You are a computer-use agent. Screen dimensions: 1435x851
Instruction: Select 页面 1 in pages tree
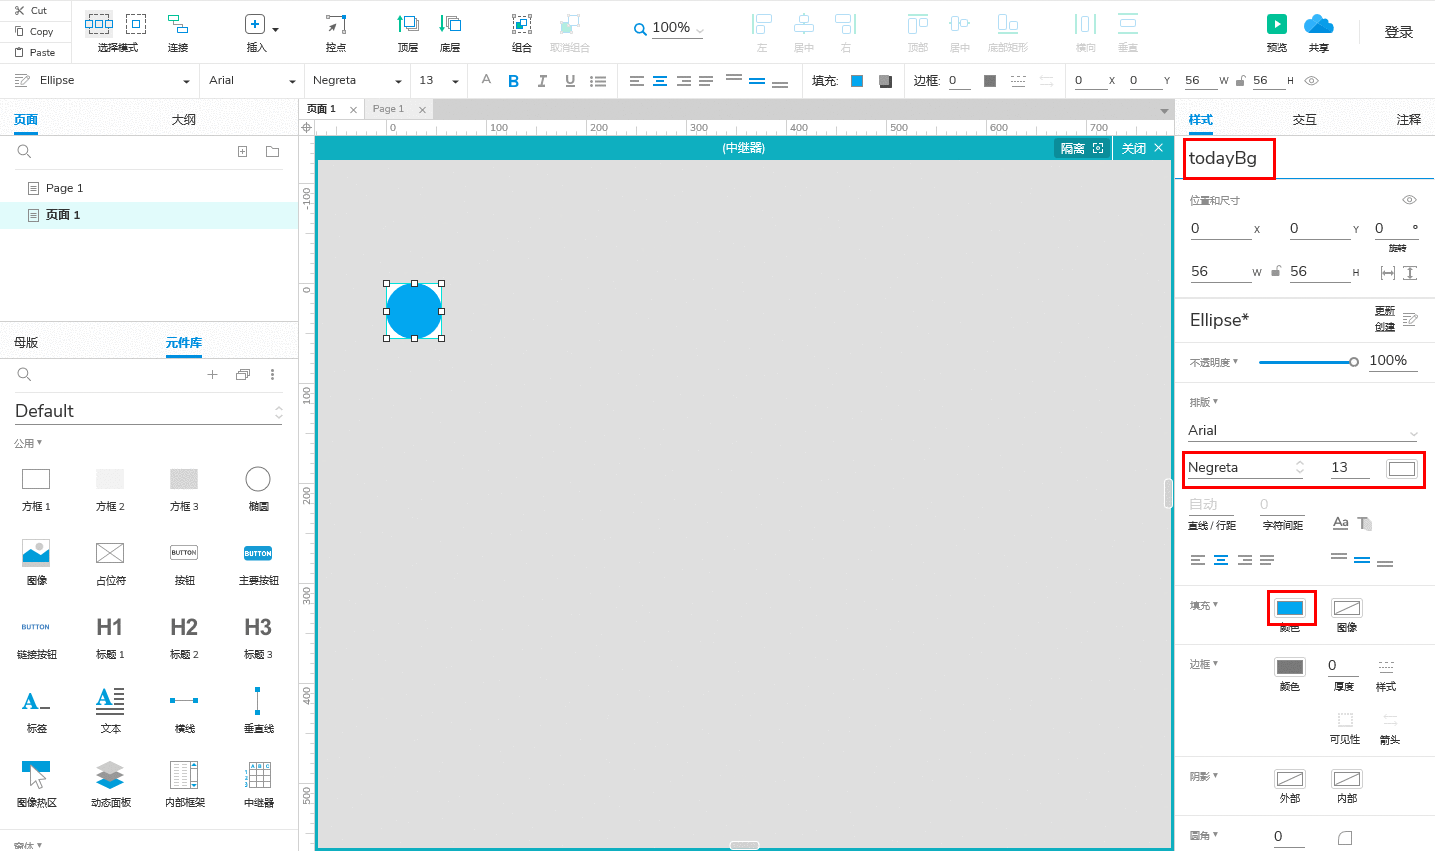point(149,215)
